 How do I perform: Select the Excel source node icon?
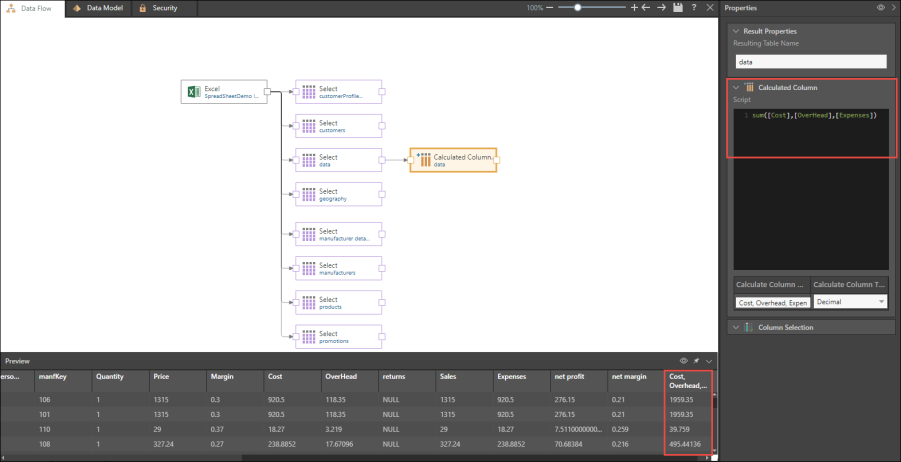[193, 93]
